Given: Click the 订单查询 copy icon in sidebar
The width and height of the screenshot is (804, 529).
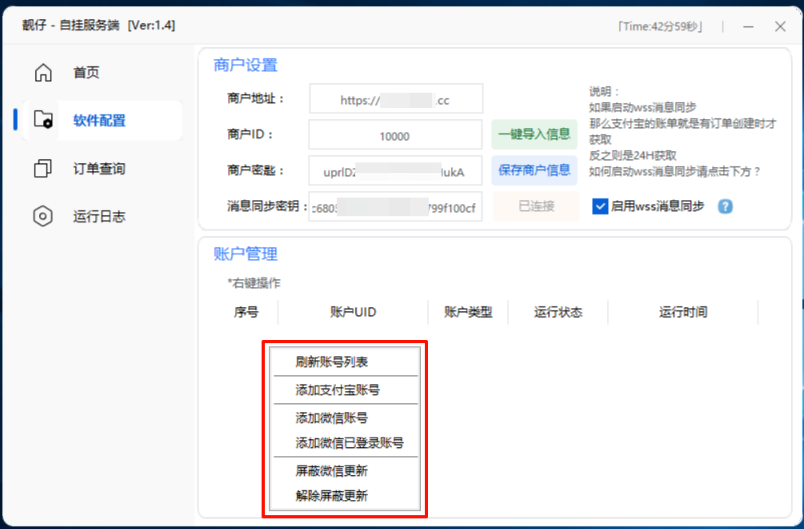Looking at the screenshot, I should click(x=43, y=169).
